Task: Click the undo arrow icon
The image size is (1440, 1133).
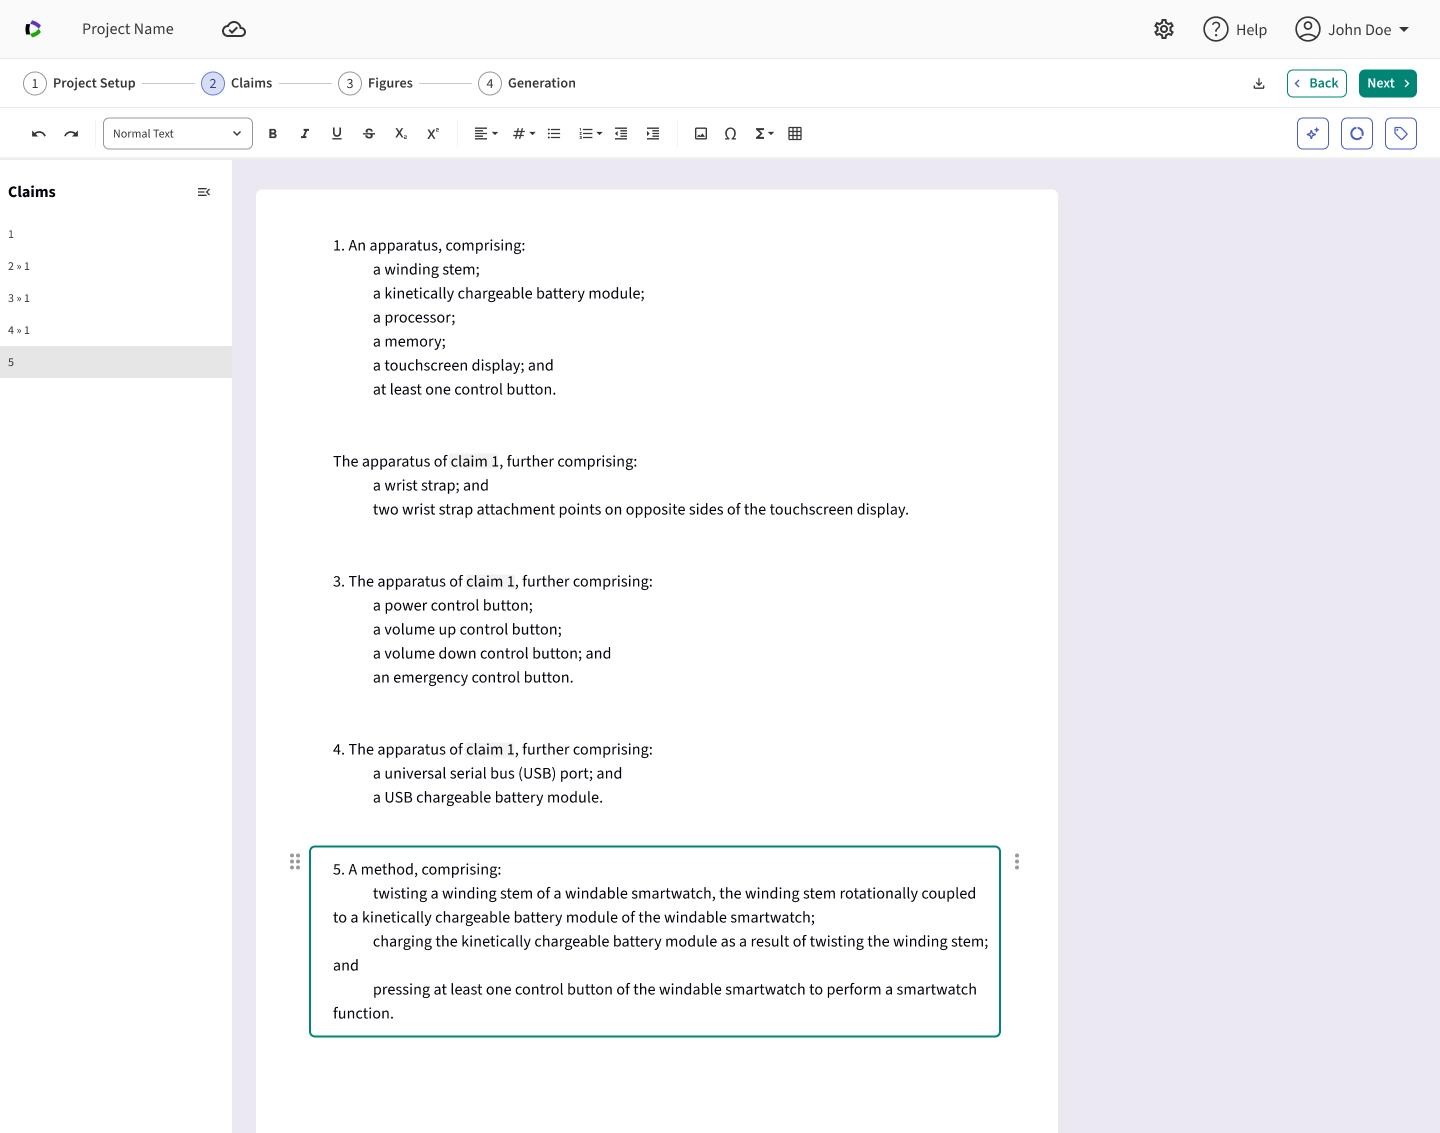Action: click(x=39, y=134)
